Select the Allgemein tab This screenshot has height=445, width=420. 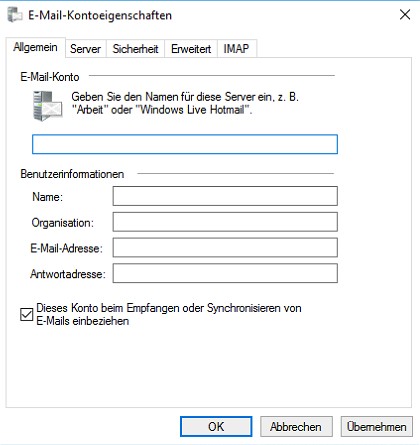pyautogui.click(x=35, y=47)
